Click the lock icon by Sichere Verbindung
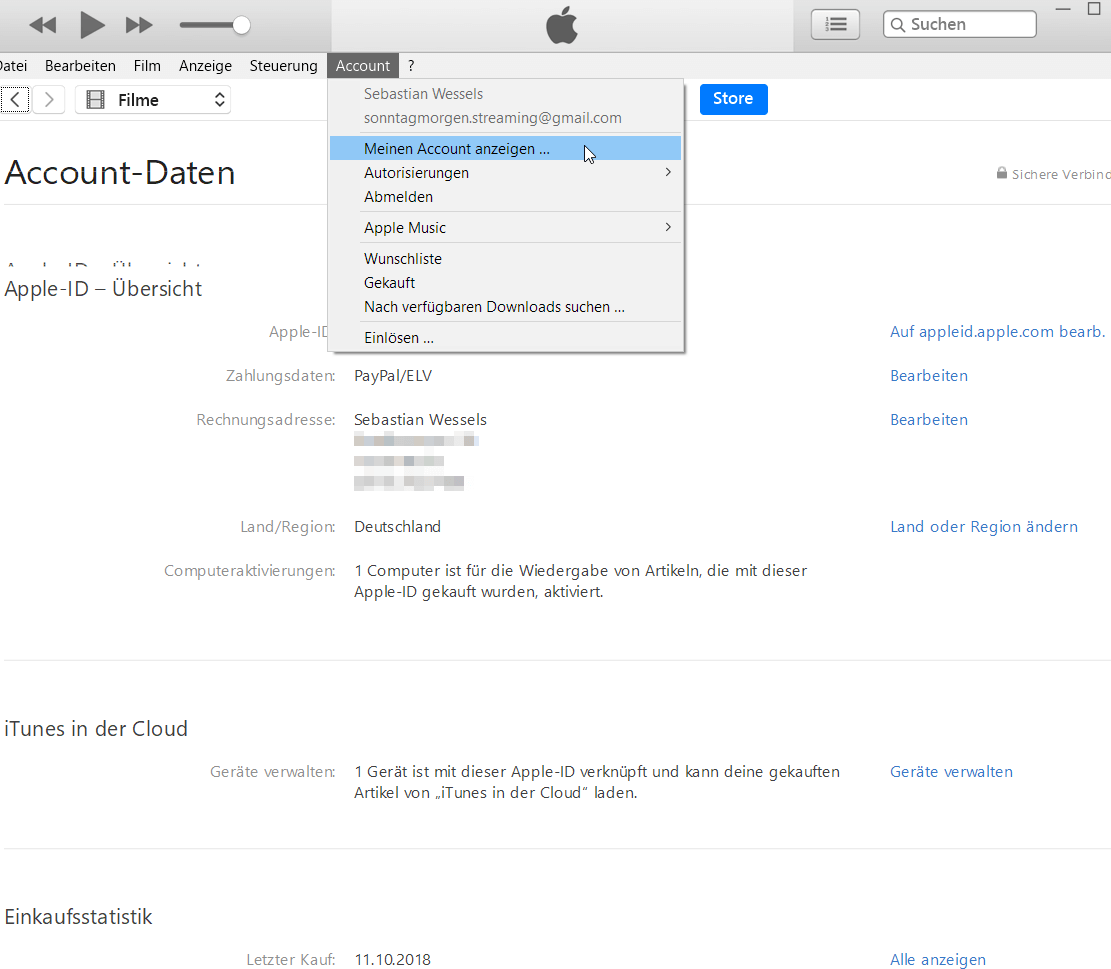This screenshot has width=1111, height=969. pyautogui.click(x=1002, y=173)
